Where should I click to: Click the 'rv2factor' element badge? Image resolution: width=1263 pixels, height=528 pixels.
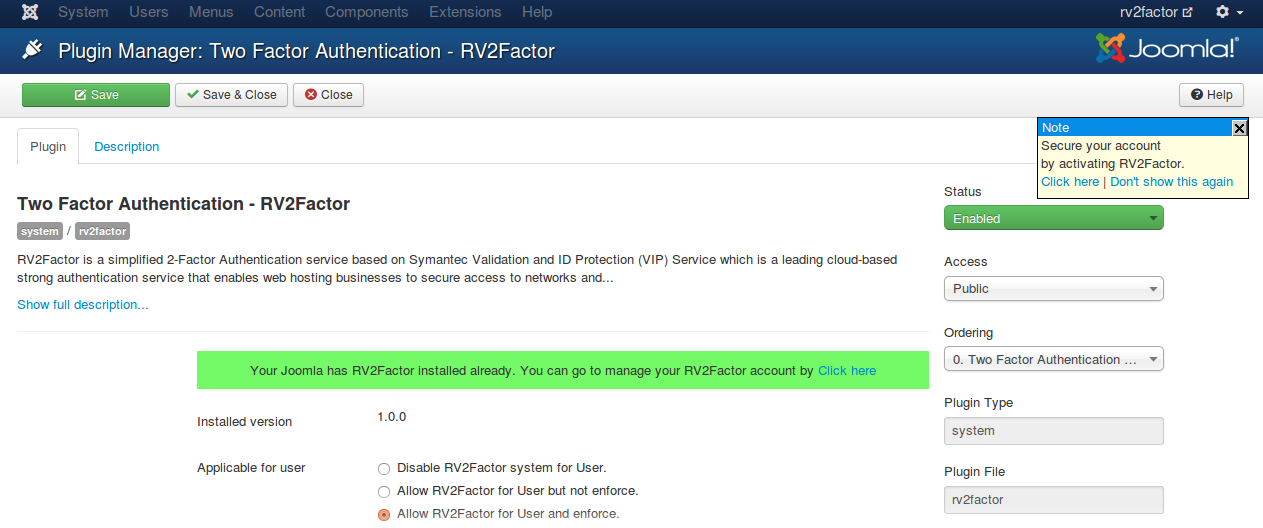pos(103,231)
